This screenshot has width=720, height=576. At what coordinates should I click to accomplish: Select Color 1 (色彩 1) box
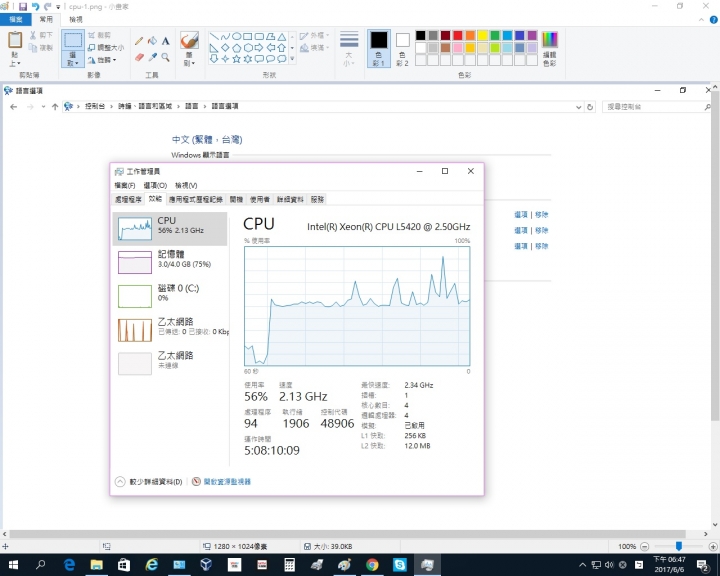tap(379, 49)
